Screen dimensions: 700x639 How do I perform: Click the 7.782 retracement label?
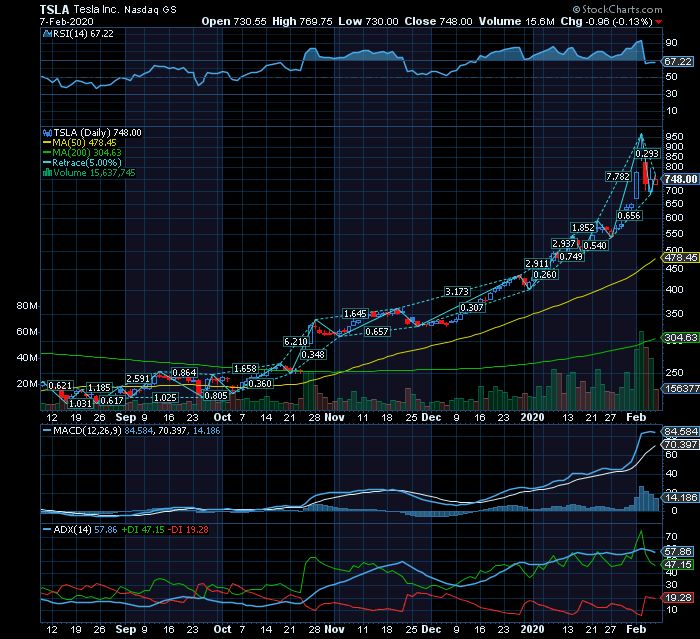[618, 177]
